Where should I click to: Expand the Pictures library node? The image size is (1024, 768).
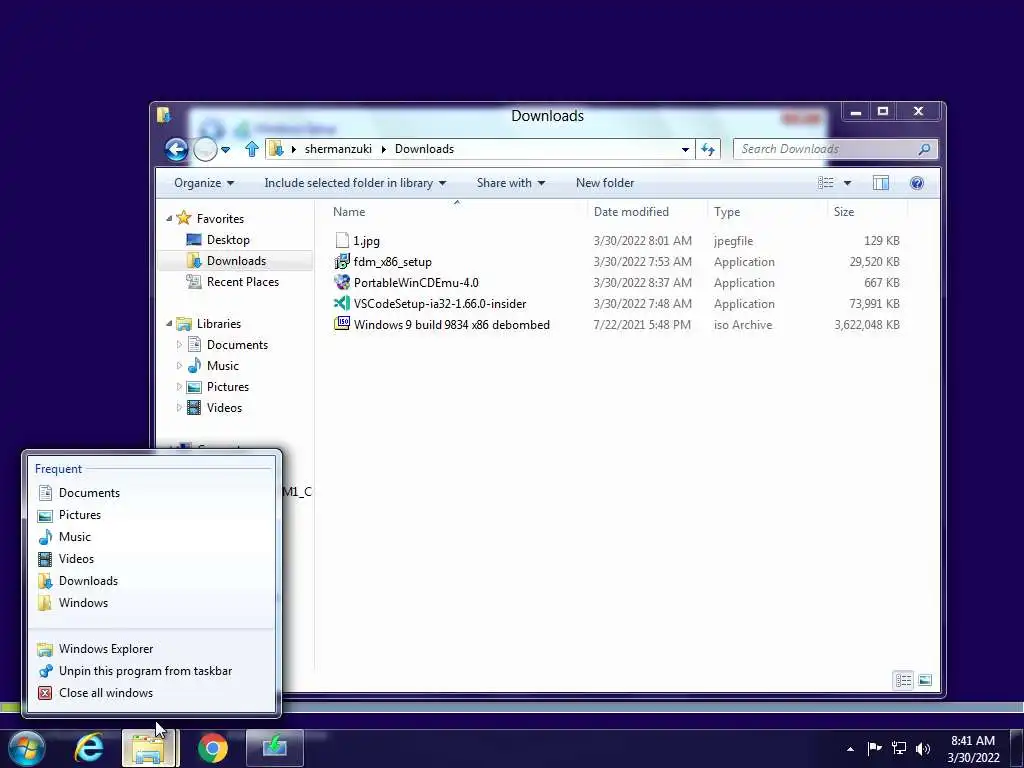pos(180,387)
